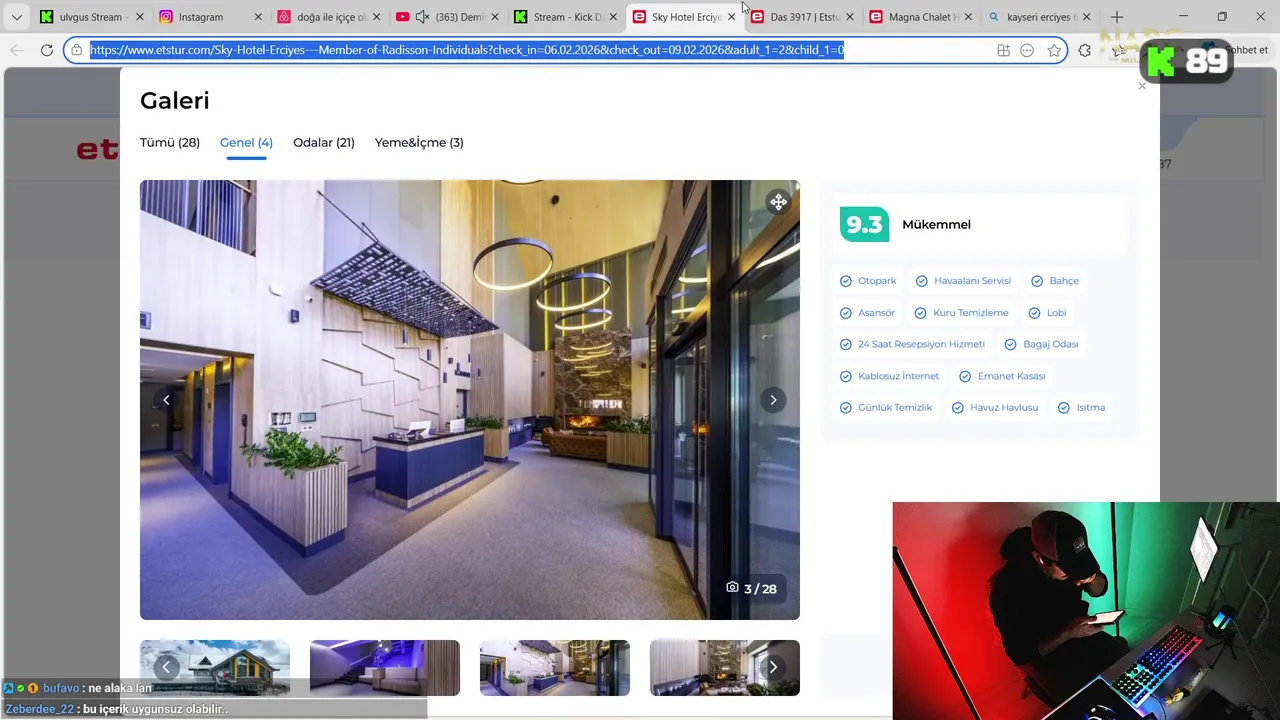Click the address bar circular dots icon

click(1027, 50)
